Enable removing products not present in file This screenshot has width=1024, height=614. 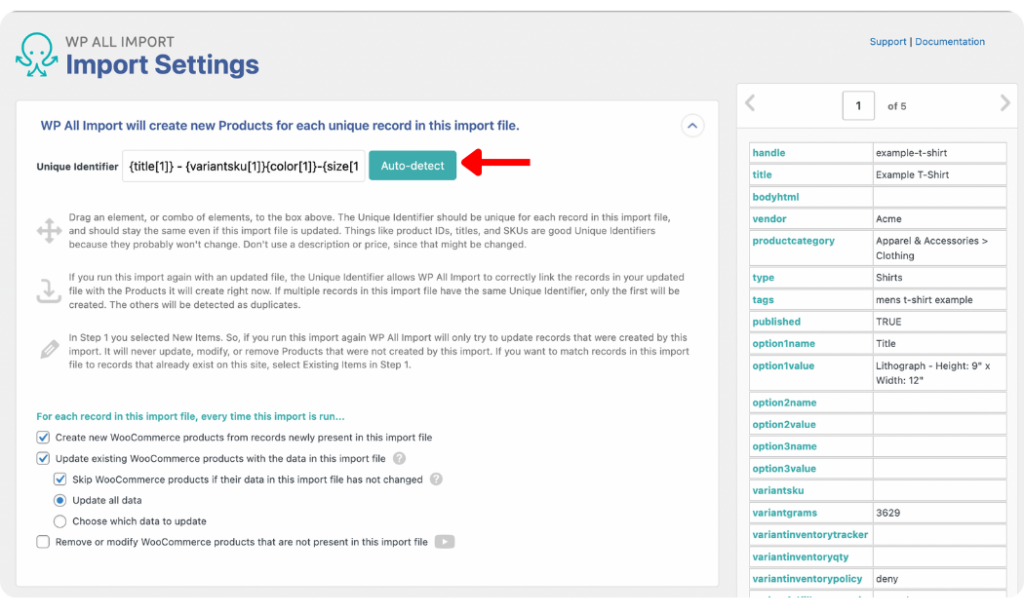click(42, 541)
